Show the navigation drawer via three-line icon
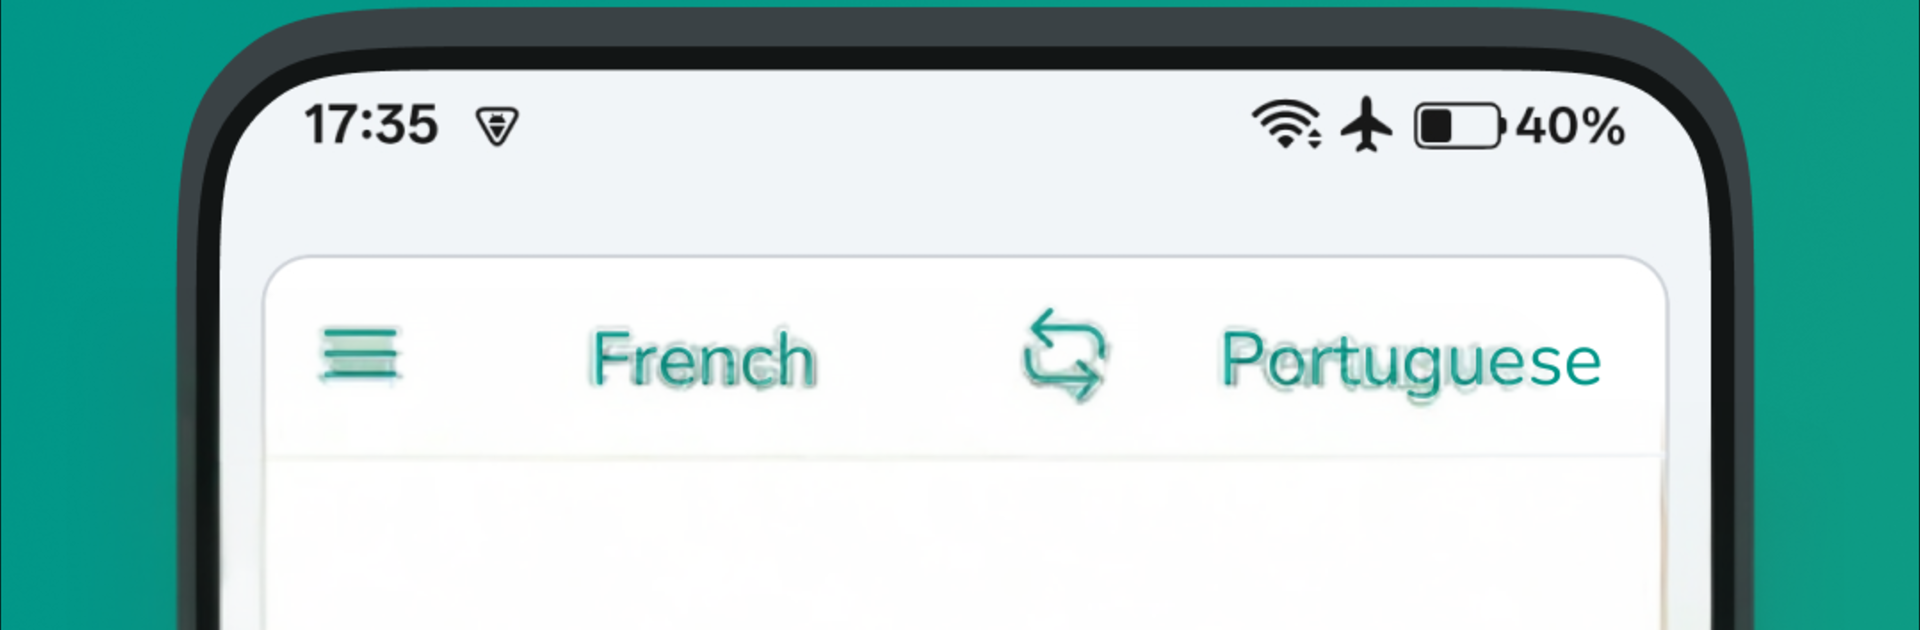Viewport: 1920px width, 630px height. [x=360, y=355]
